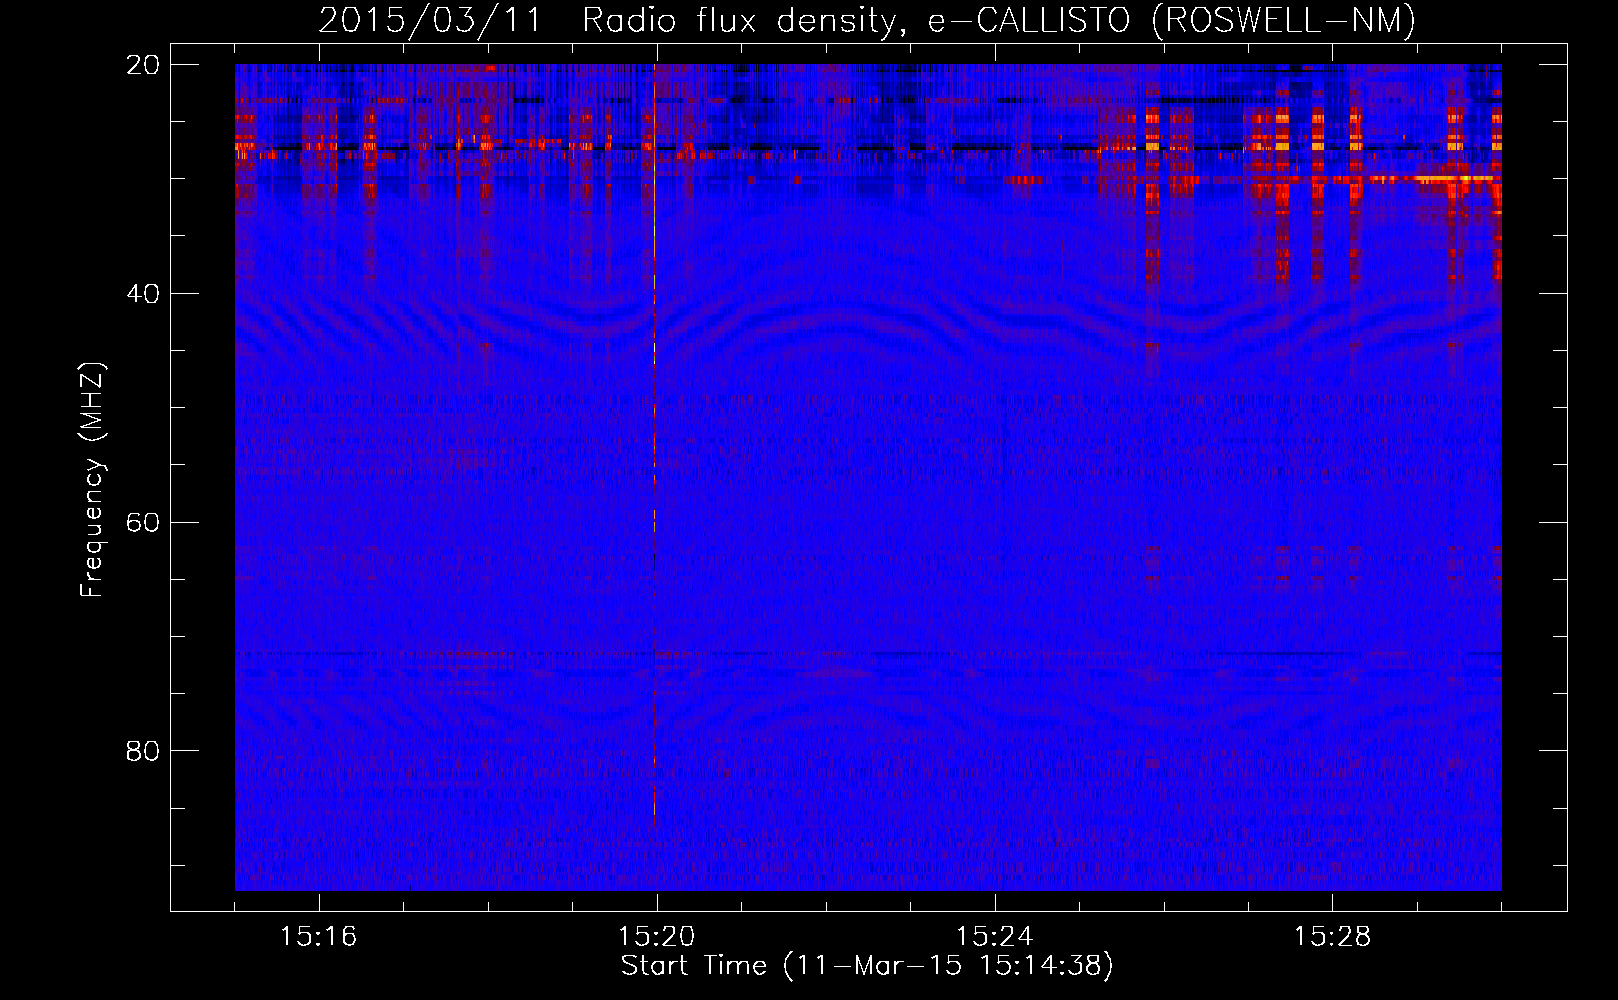The height and width of the screenshot is (1000, 1618).
Task: Click the 15:16 time tick label
Action: [x=318, y=937]
